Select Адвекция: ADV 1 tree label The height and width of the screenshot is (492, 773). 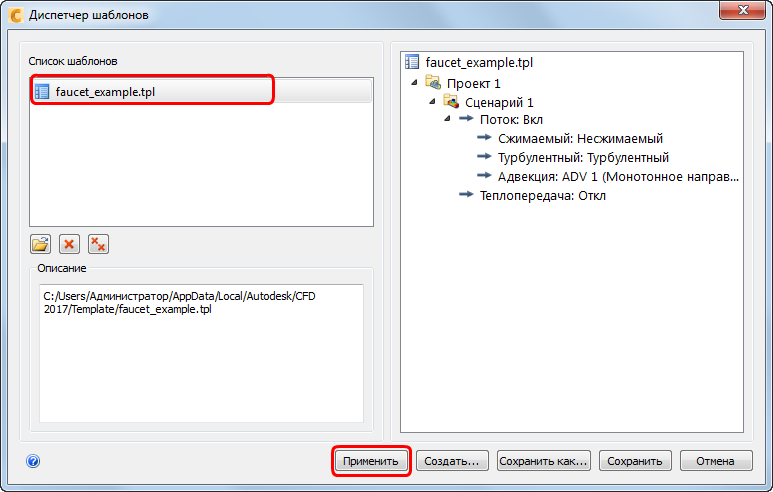point(618,176)
